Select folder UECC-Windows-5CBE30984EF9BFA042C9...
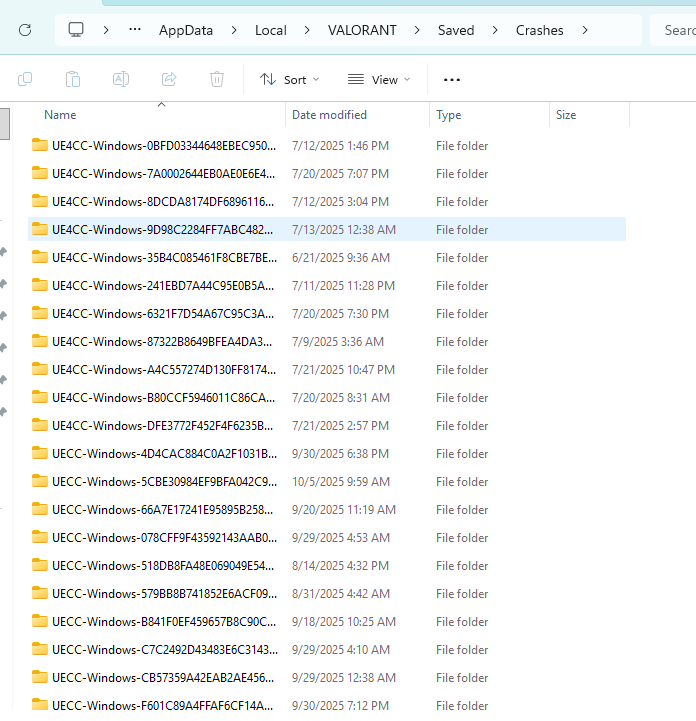 tap(327, 481)
